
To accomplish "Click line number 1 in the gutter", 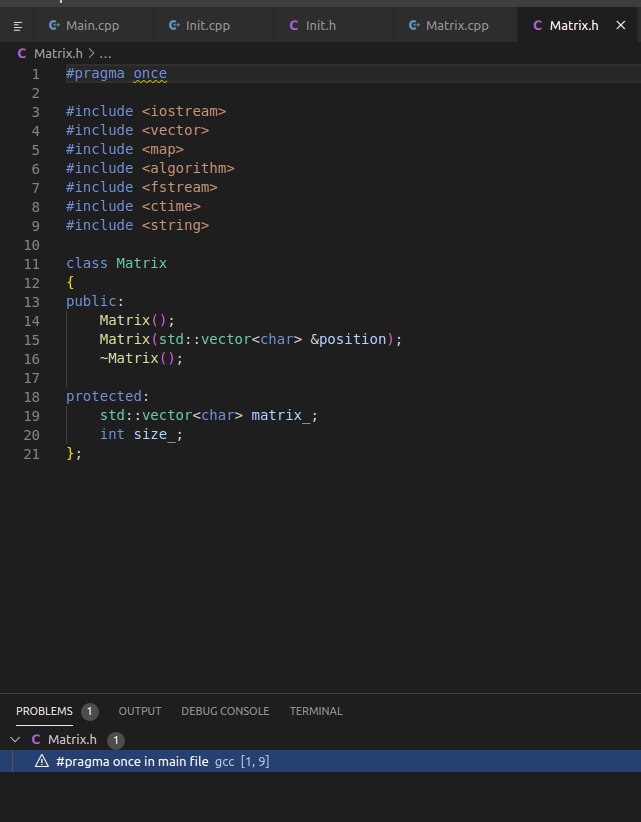I will (36, 74).
